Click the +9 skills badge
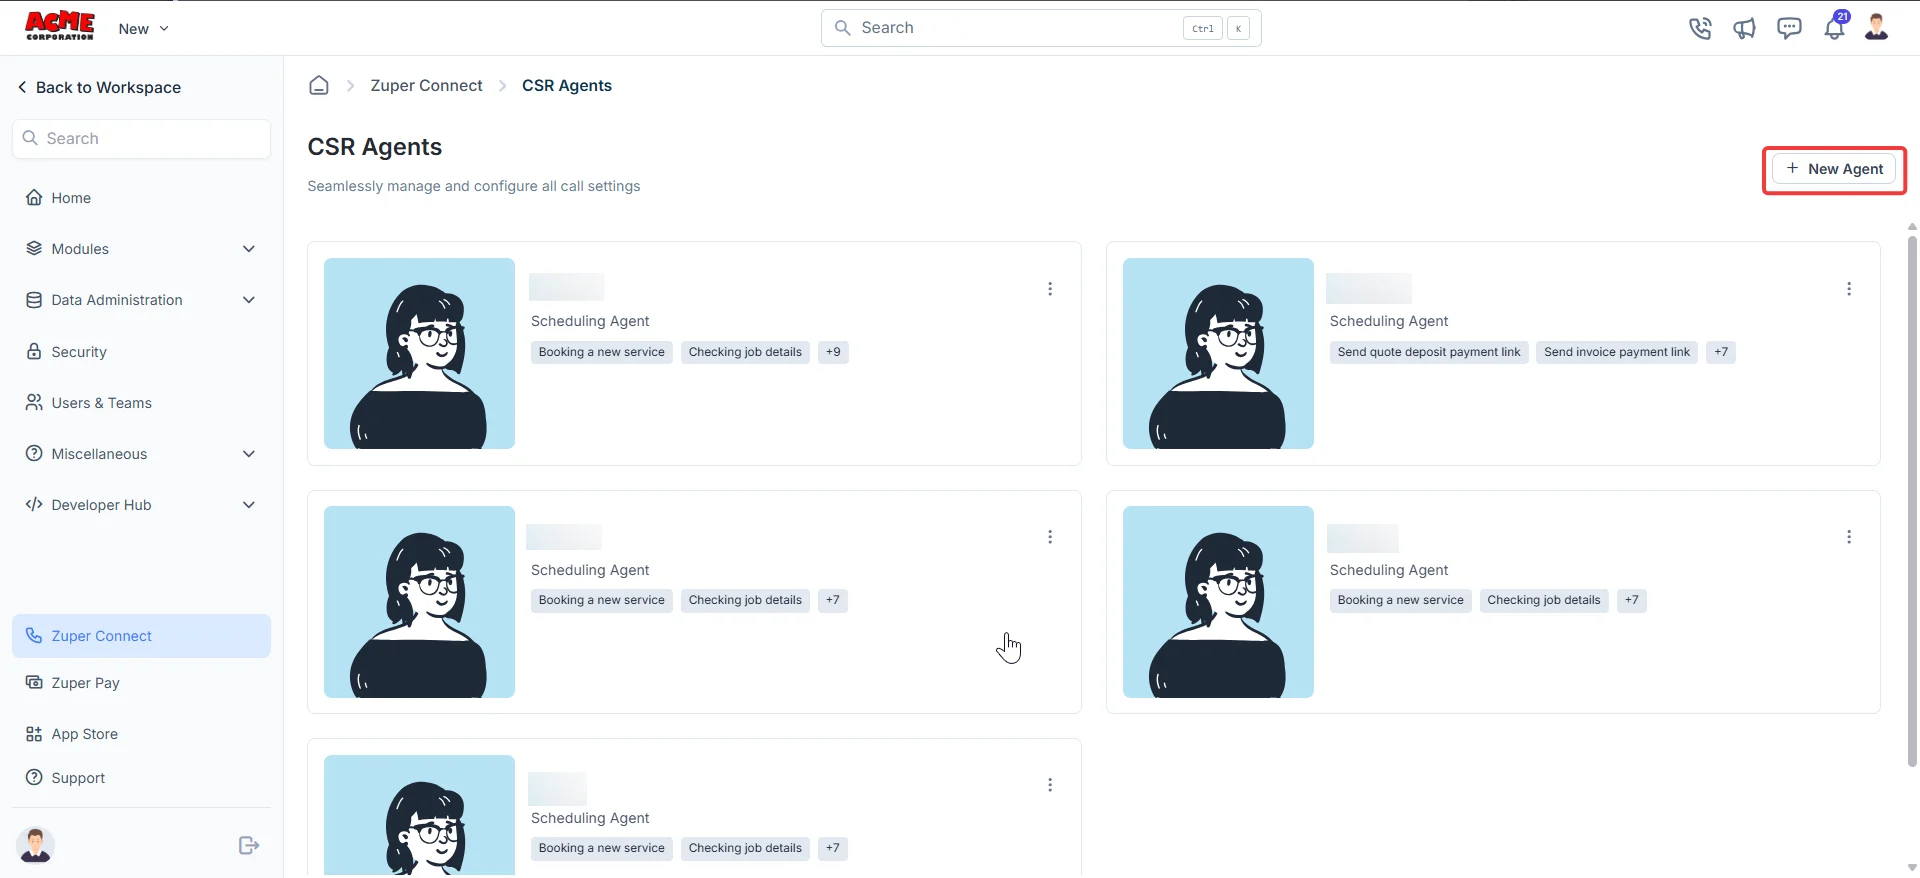Image resolution: width=1920 pixels, height=878 pixels. click(833, 352)
